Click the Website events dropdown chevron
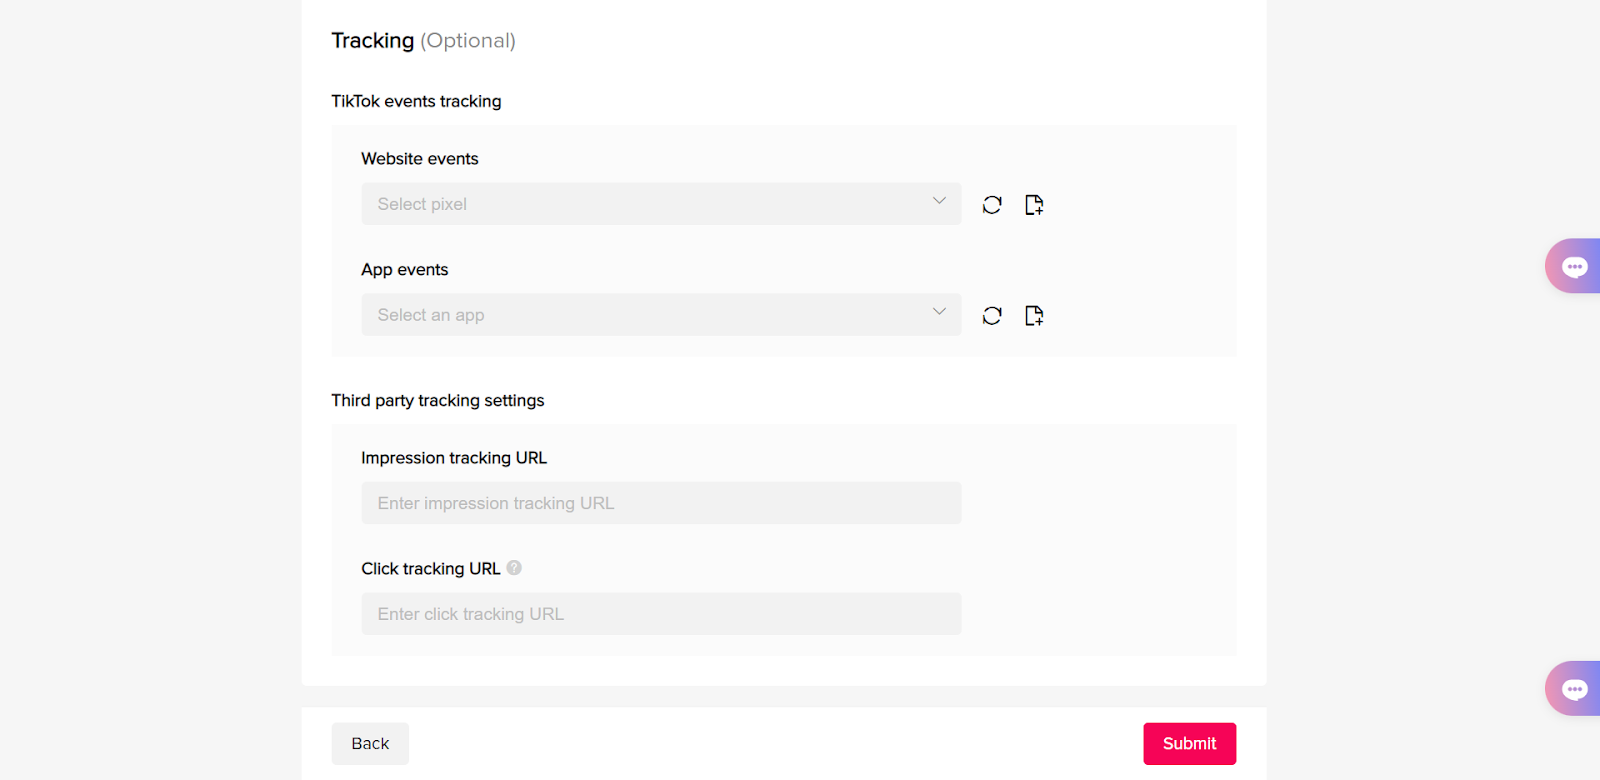Image resolution: width=1600 pixels, height=780 pixels. [938, 203]
